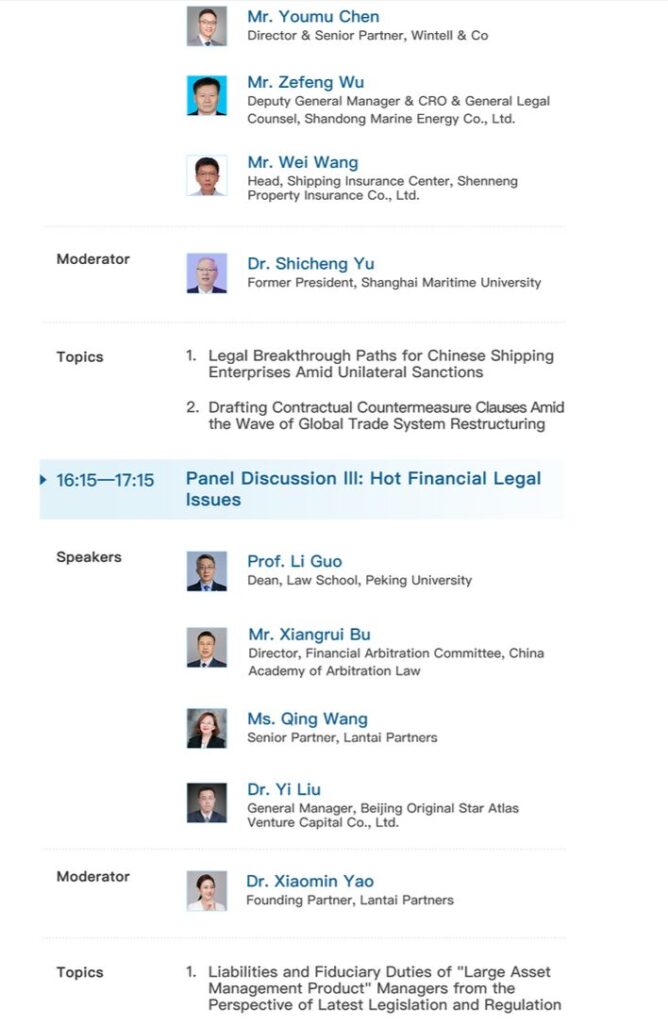Open Dr. Shicheng Yu's moderator photo

(207, 273)
